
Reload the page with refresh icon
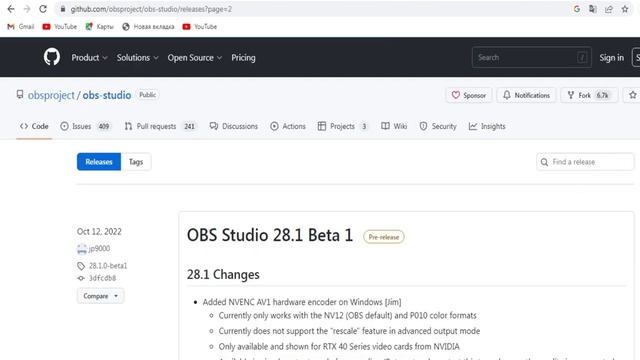pos(43,9)
